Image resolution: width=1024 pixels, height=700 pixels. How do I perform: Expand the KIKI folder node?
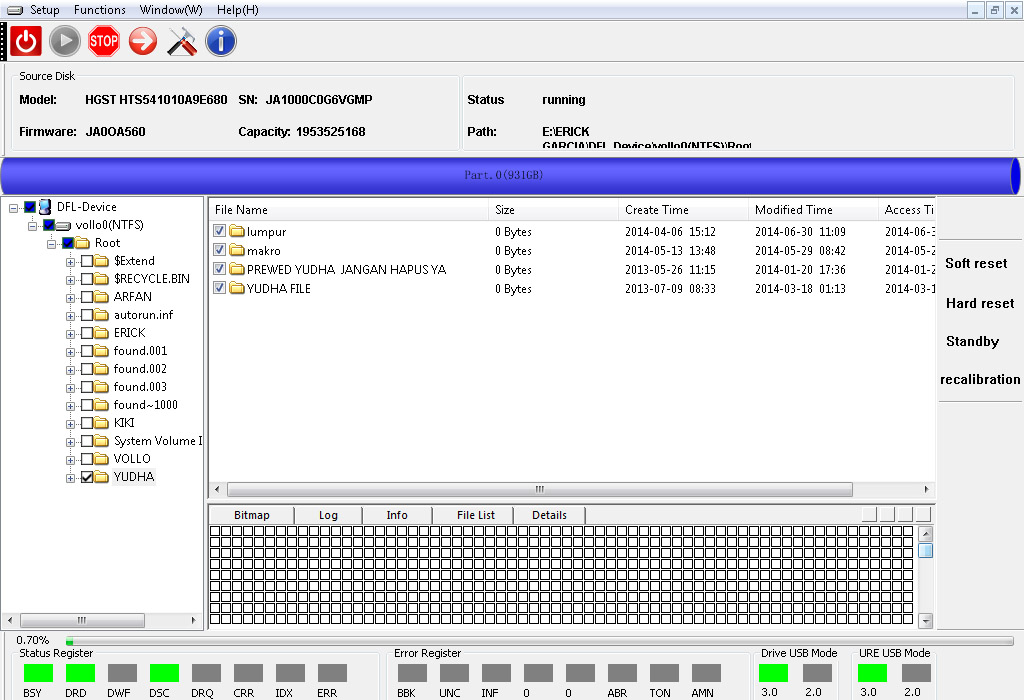(x=71, y=424)
